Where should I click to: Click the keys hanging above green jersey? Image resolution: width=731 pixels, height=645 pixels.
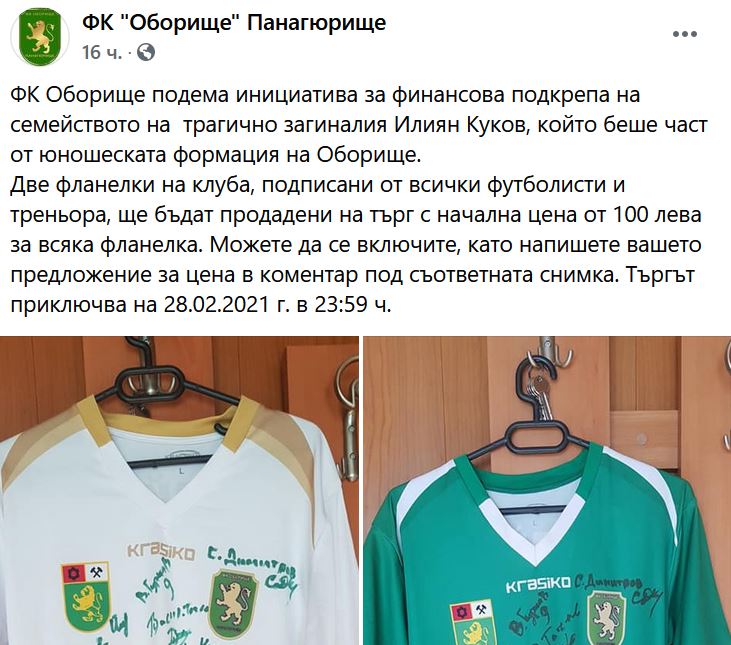pos(542,393)
